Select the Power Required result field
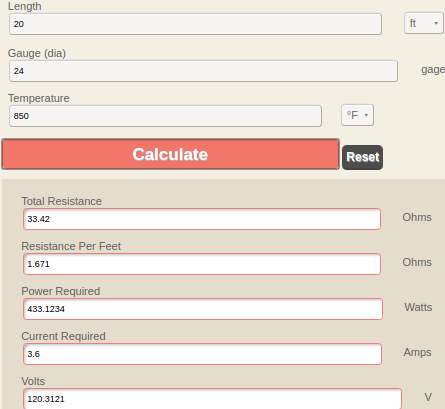445x409 pixels. [x=203, y=309]
